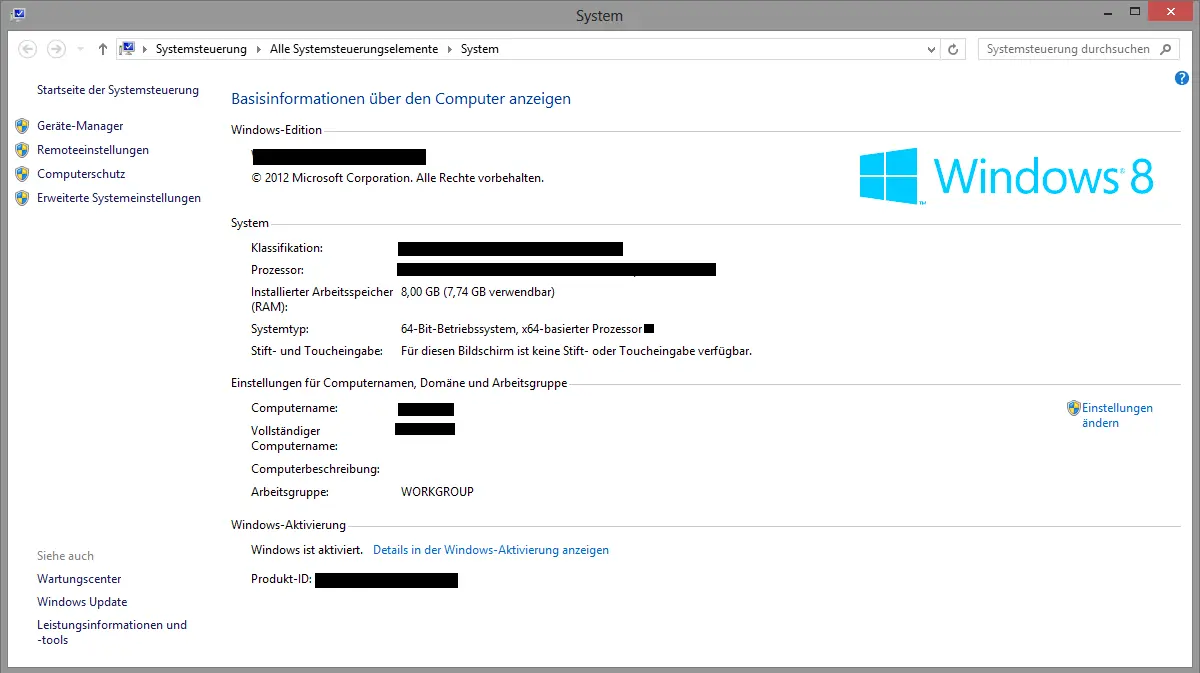Click the 8,00 GB RAM value text
Screen dimensions: 1200x673
(477, 292)
